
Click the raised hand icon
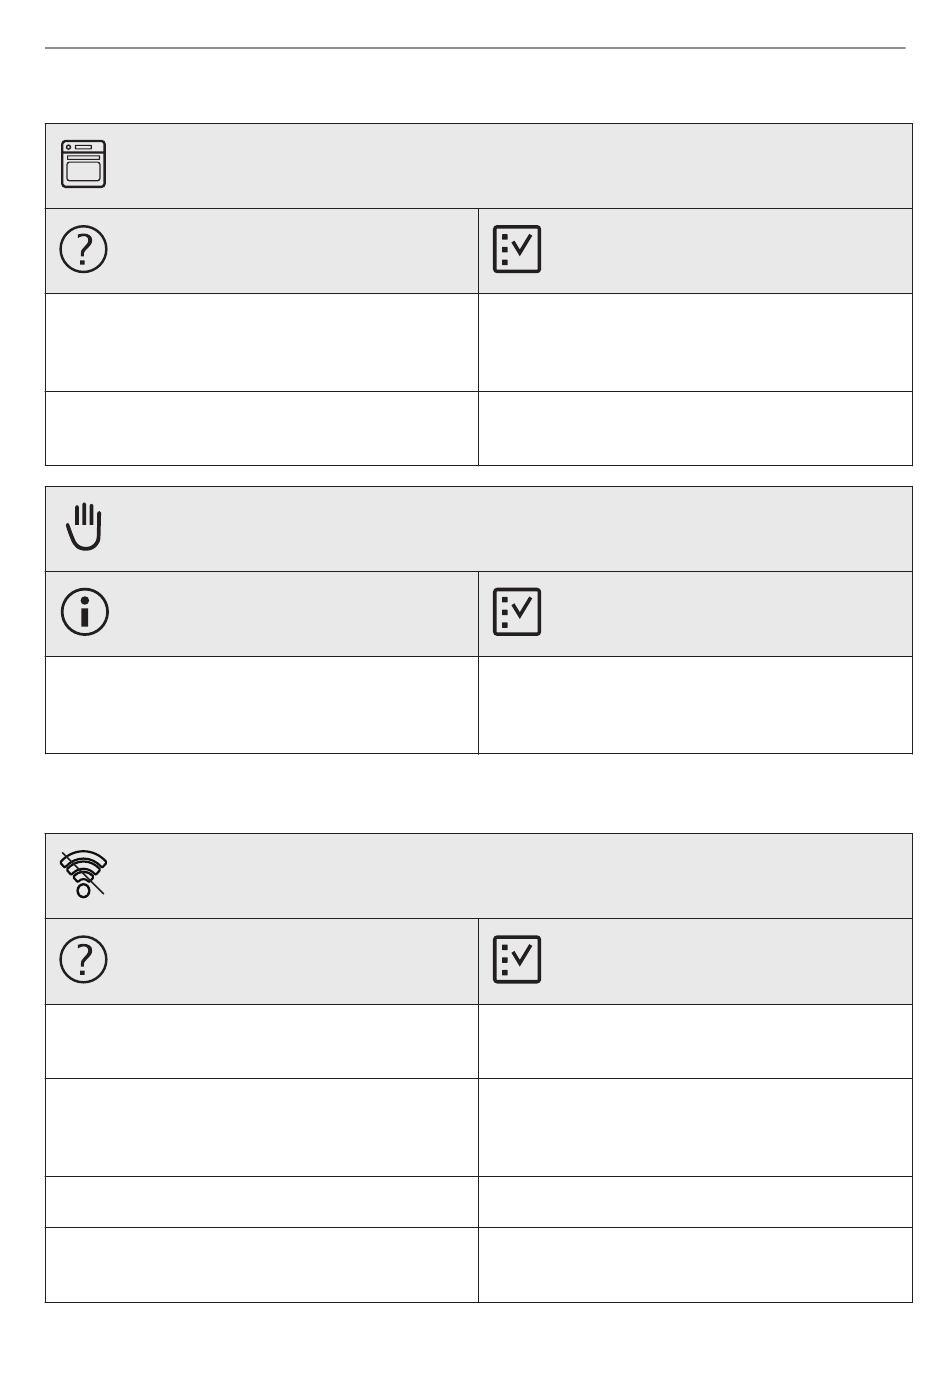coord(84,527)
